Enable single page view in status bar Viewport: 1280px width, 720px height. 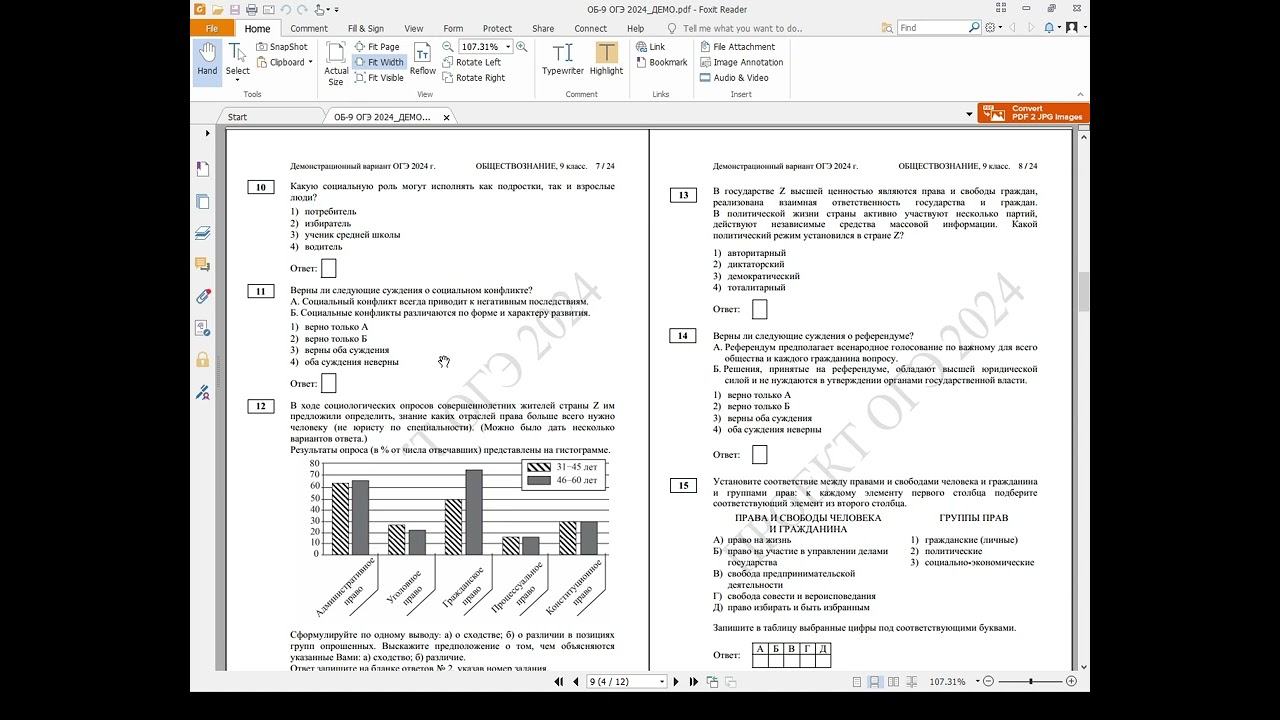click(x=857, y=682)
